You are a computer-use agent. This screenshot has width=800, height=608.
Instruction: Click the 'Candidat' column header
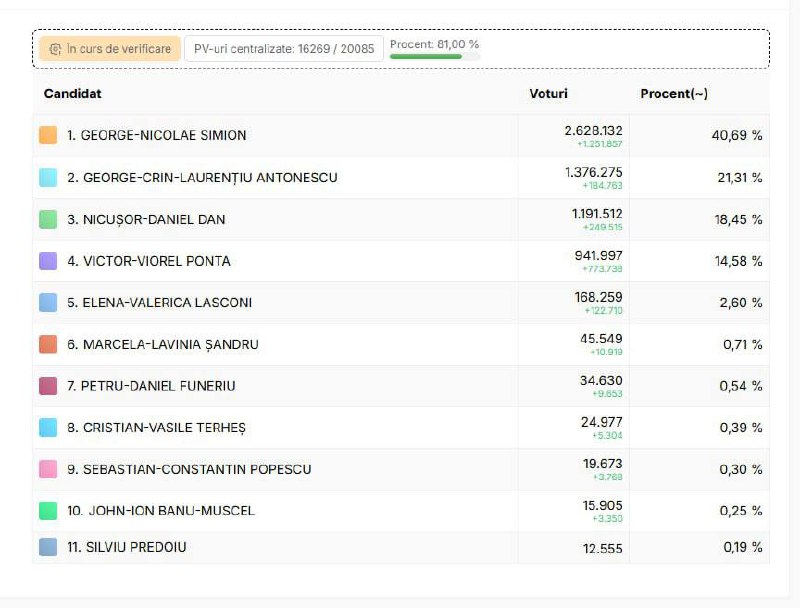[72, 94]
